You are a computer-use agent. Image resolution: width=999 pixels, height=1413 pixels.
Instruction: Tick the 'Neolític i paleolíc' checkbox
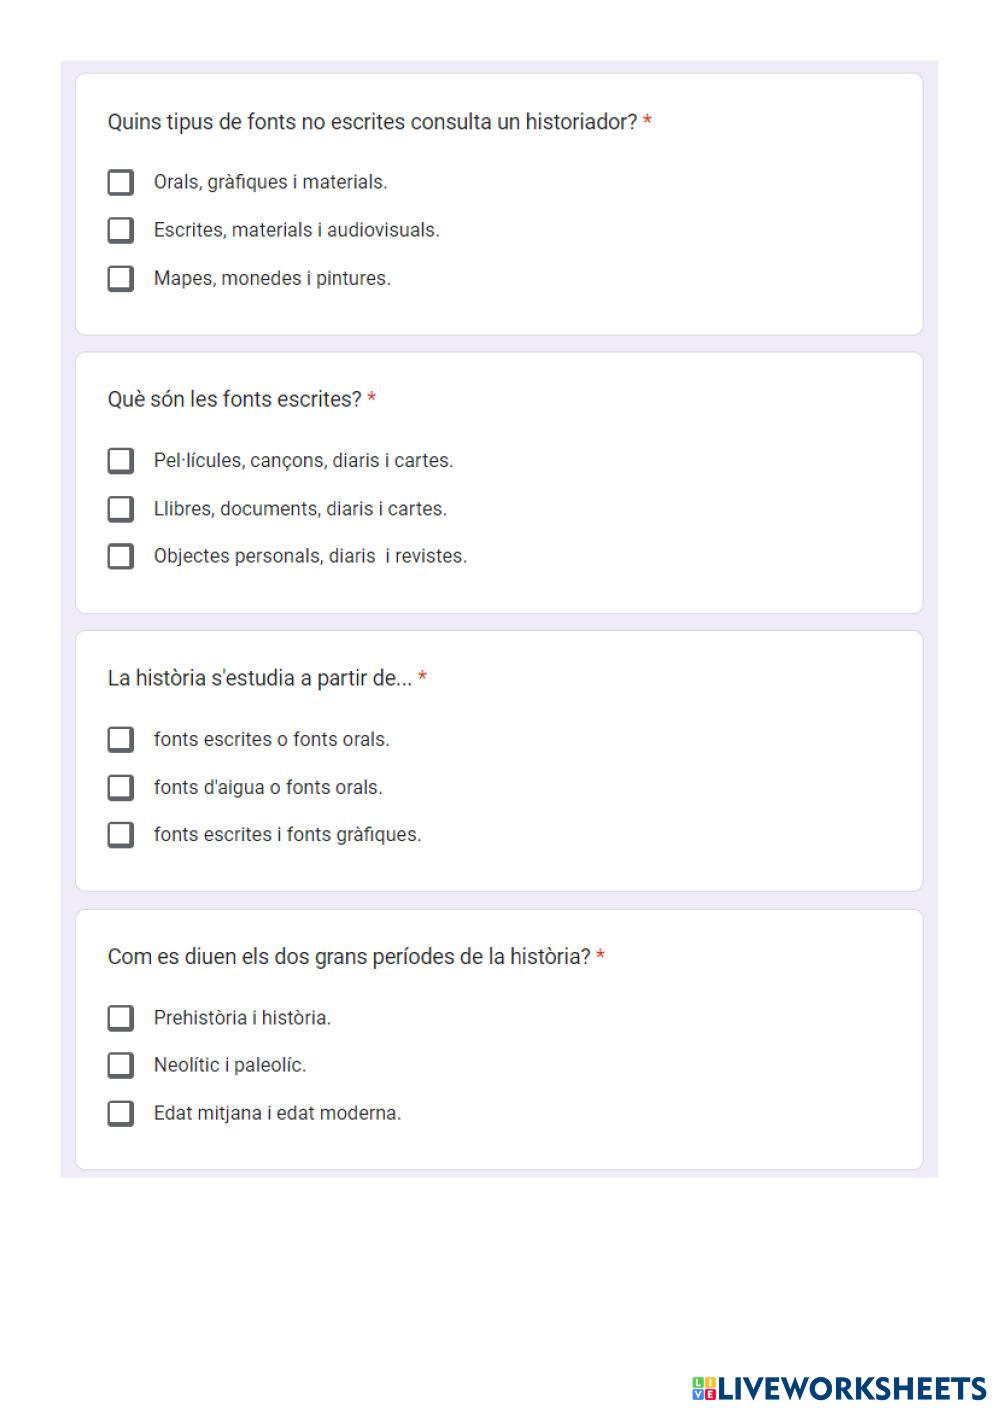click(x=120, y=1065)
